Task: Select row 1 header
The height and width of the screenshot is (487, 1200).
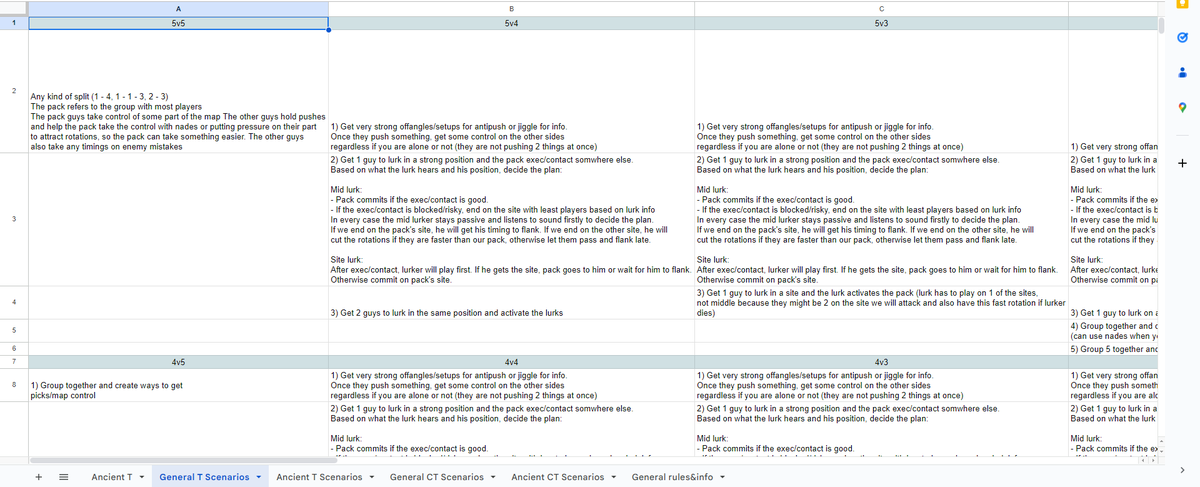Action: click(14, 22)
